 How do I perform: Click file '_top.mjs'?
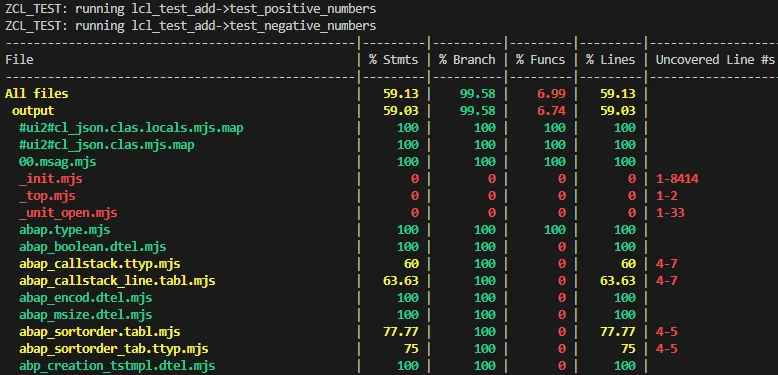(x=47, y=196)
